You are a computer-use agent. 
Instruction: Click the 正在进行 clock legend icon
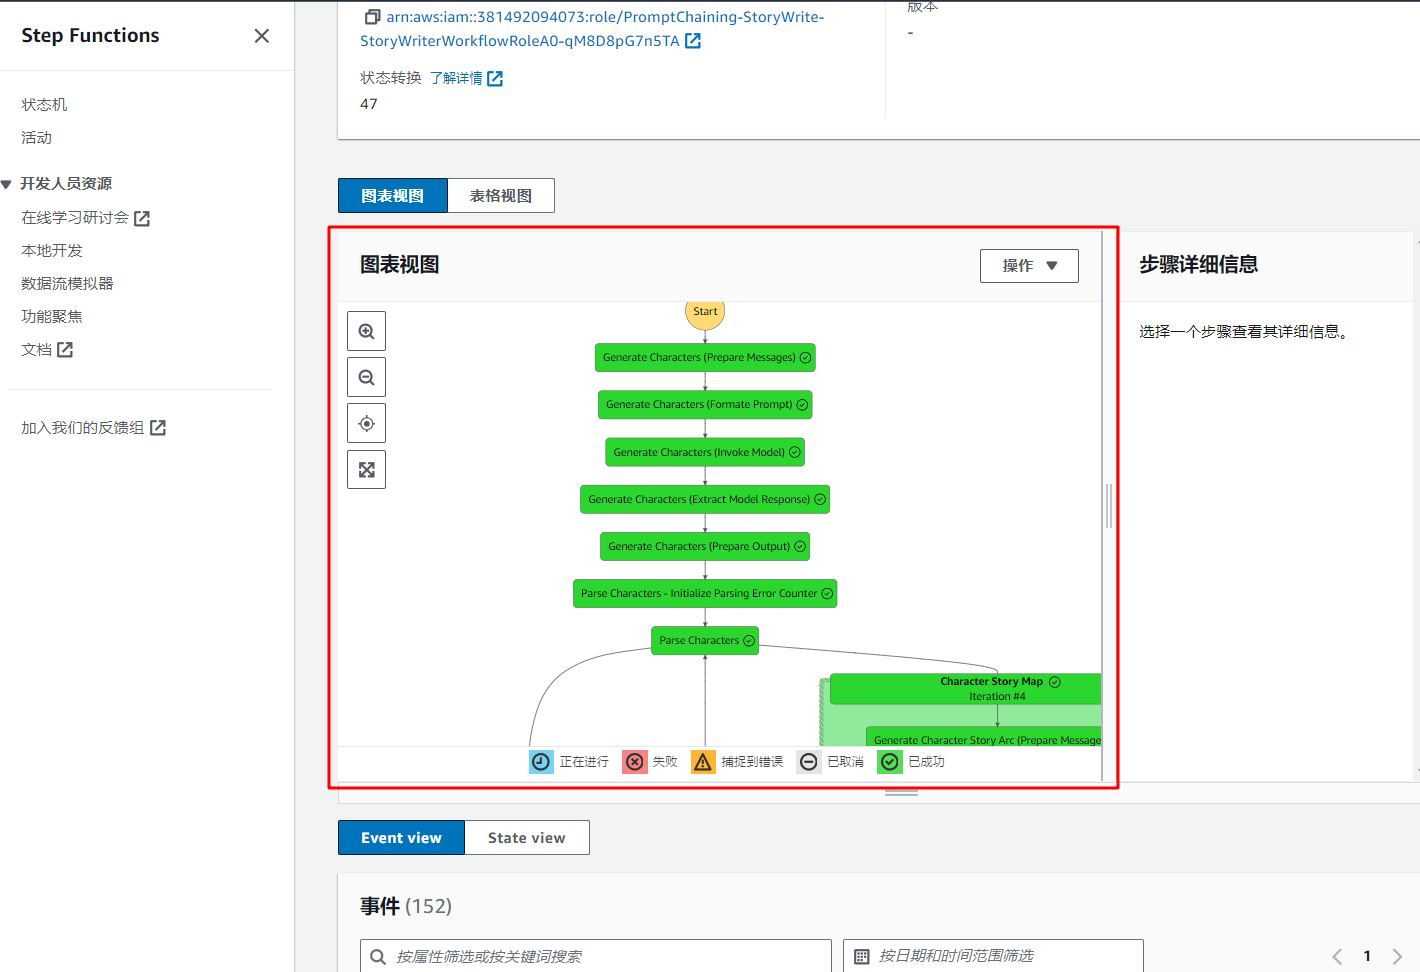pyautogui.click(x=541, y=762)
